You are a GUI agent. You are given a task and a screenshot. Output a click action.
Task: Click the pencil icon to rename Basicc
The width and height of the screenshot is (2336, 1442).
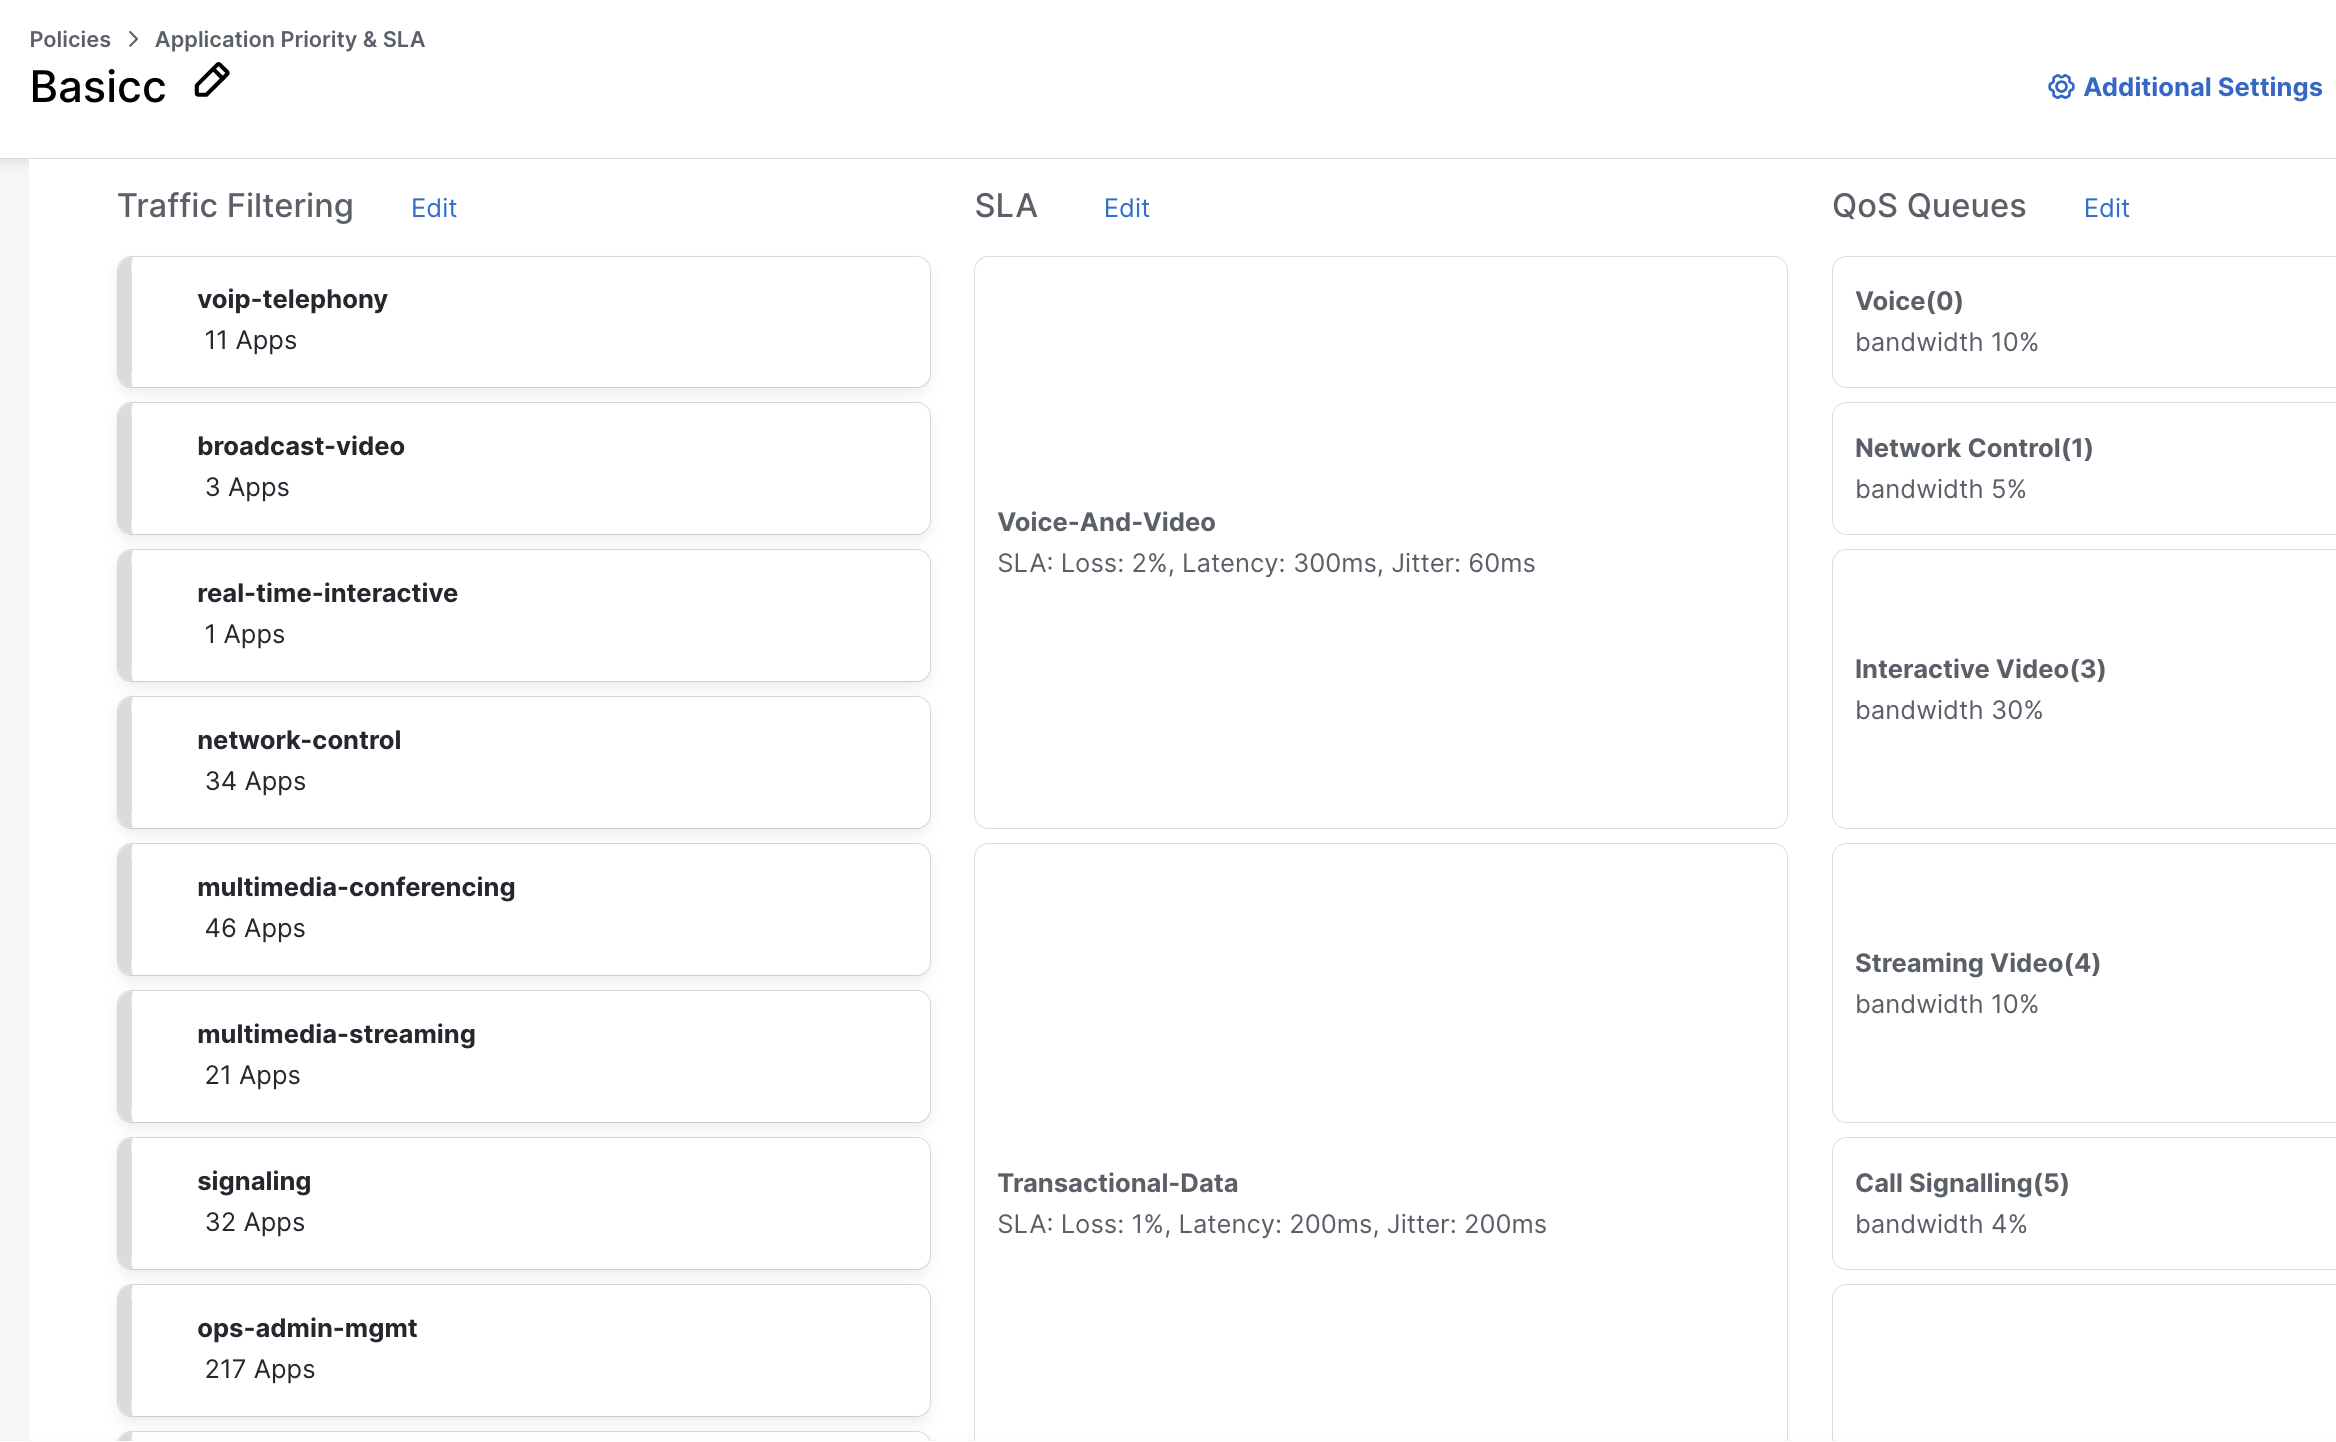211,82
